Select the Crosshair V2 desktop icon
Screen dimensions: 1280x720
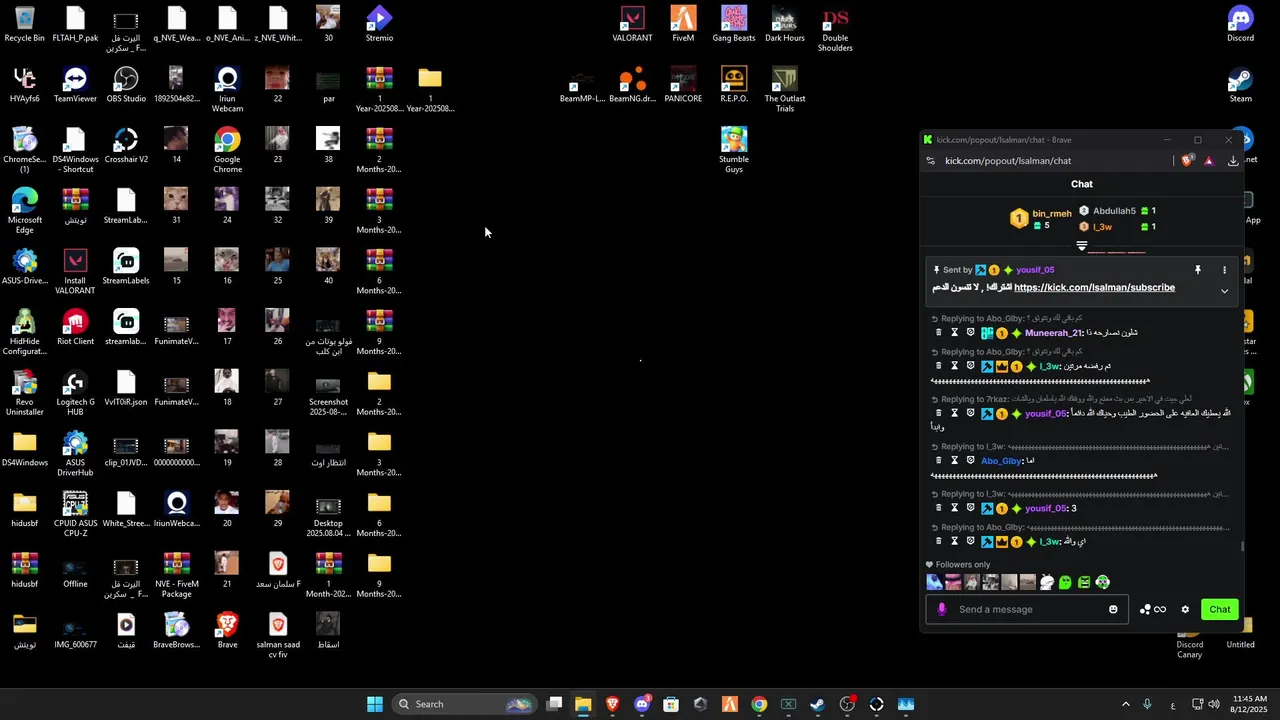click(126, 146)
